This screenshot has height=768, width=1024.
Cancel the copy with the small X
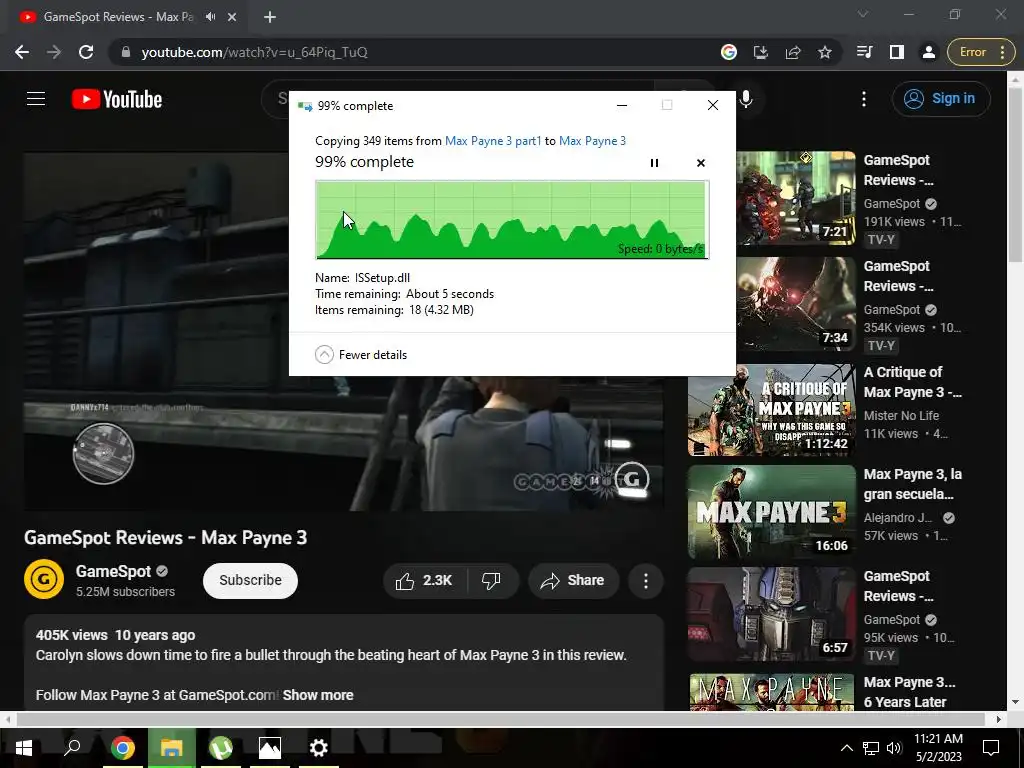coord(701,163)
